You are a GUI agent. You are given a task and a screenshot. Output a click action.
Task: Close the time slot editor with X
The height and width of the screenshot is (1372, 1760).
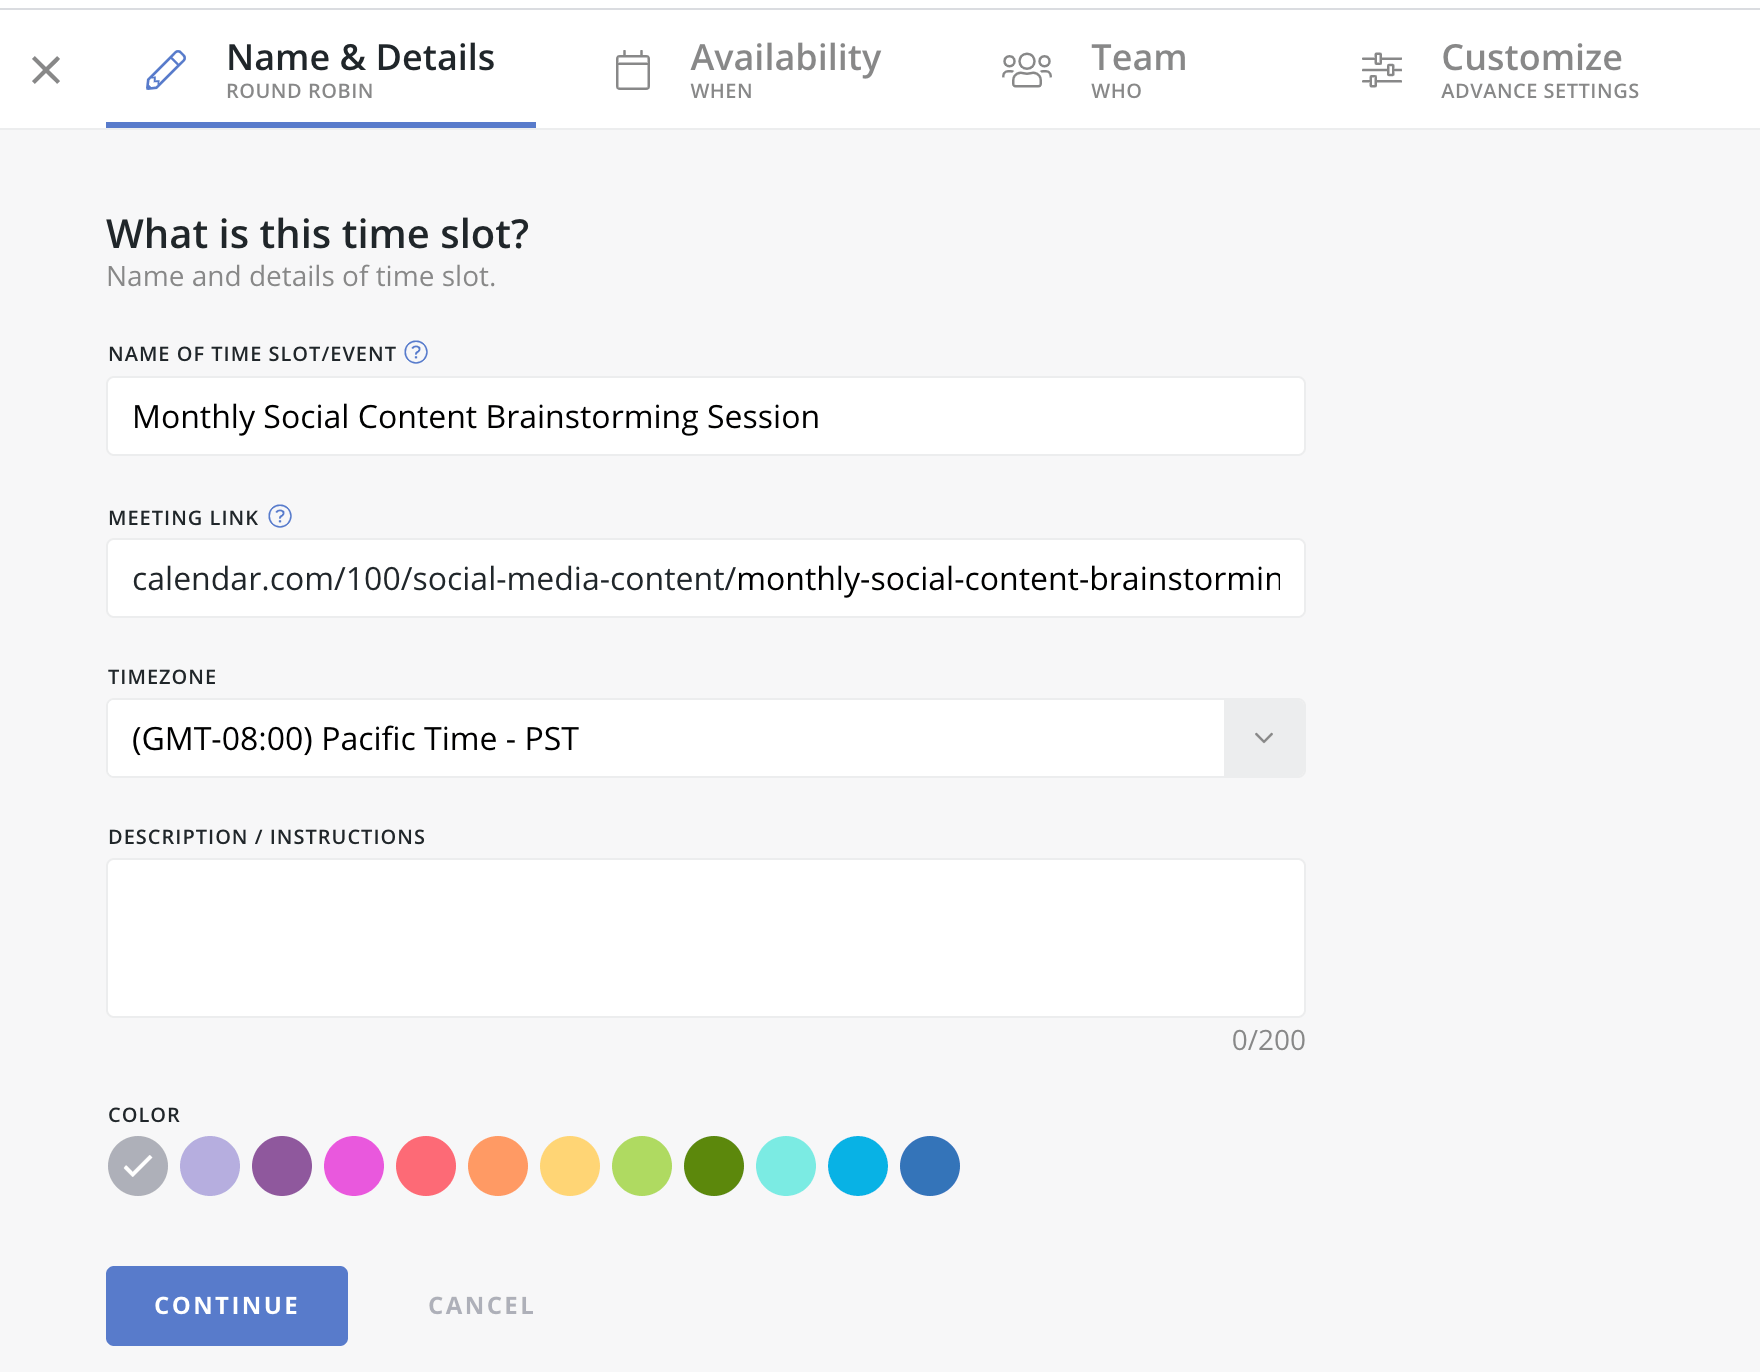tap(46, 70)
